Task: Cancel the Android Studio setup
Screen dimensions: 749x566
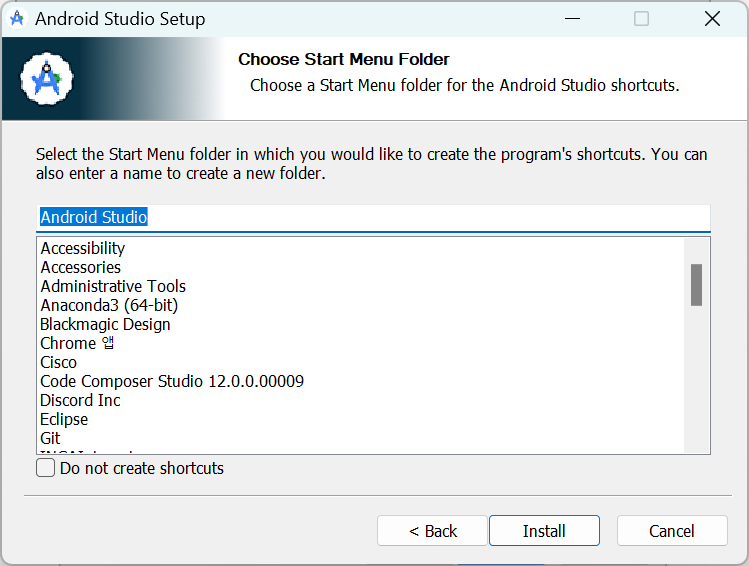Action: point(672,531)
